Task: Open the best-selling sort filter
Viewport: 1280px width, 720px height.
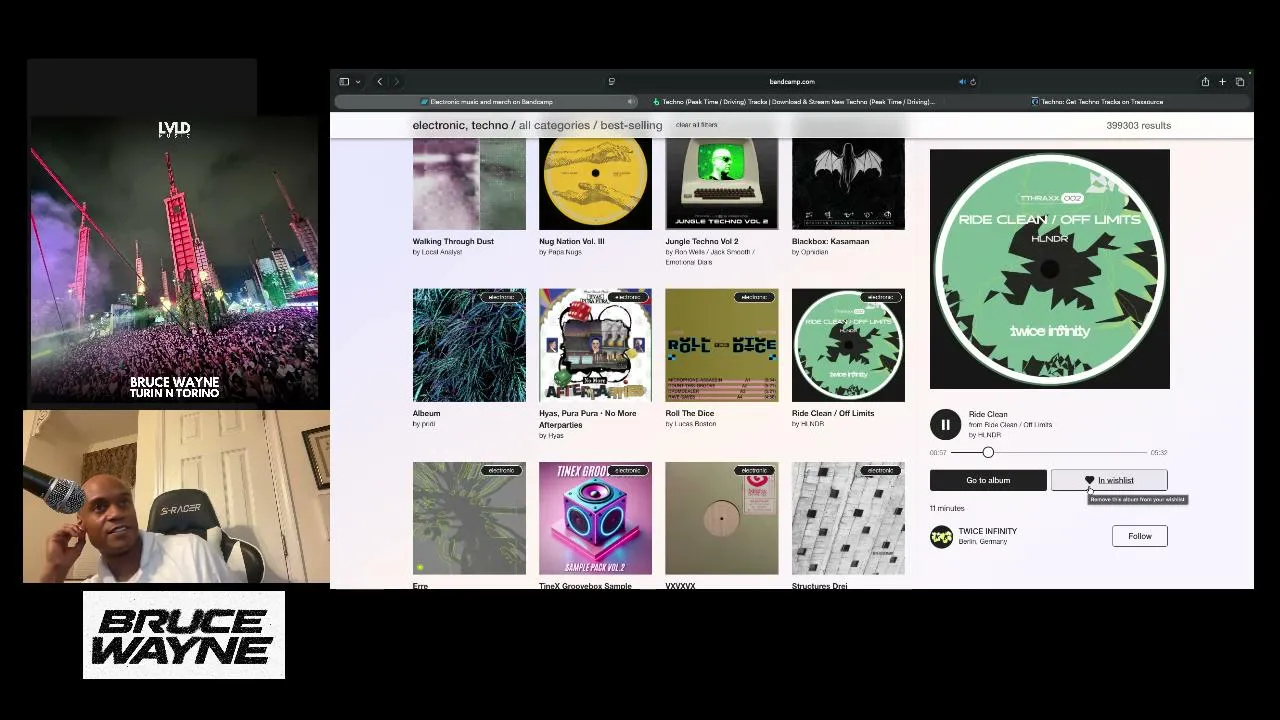Action: click(631, 125)
